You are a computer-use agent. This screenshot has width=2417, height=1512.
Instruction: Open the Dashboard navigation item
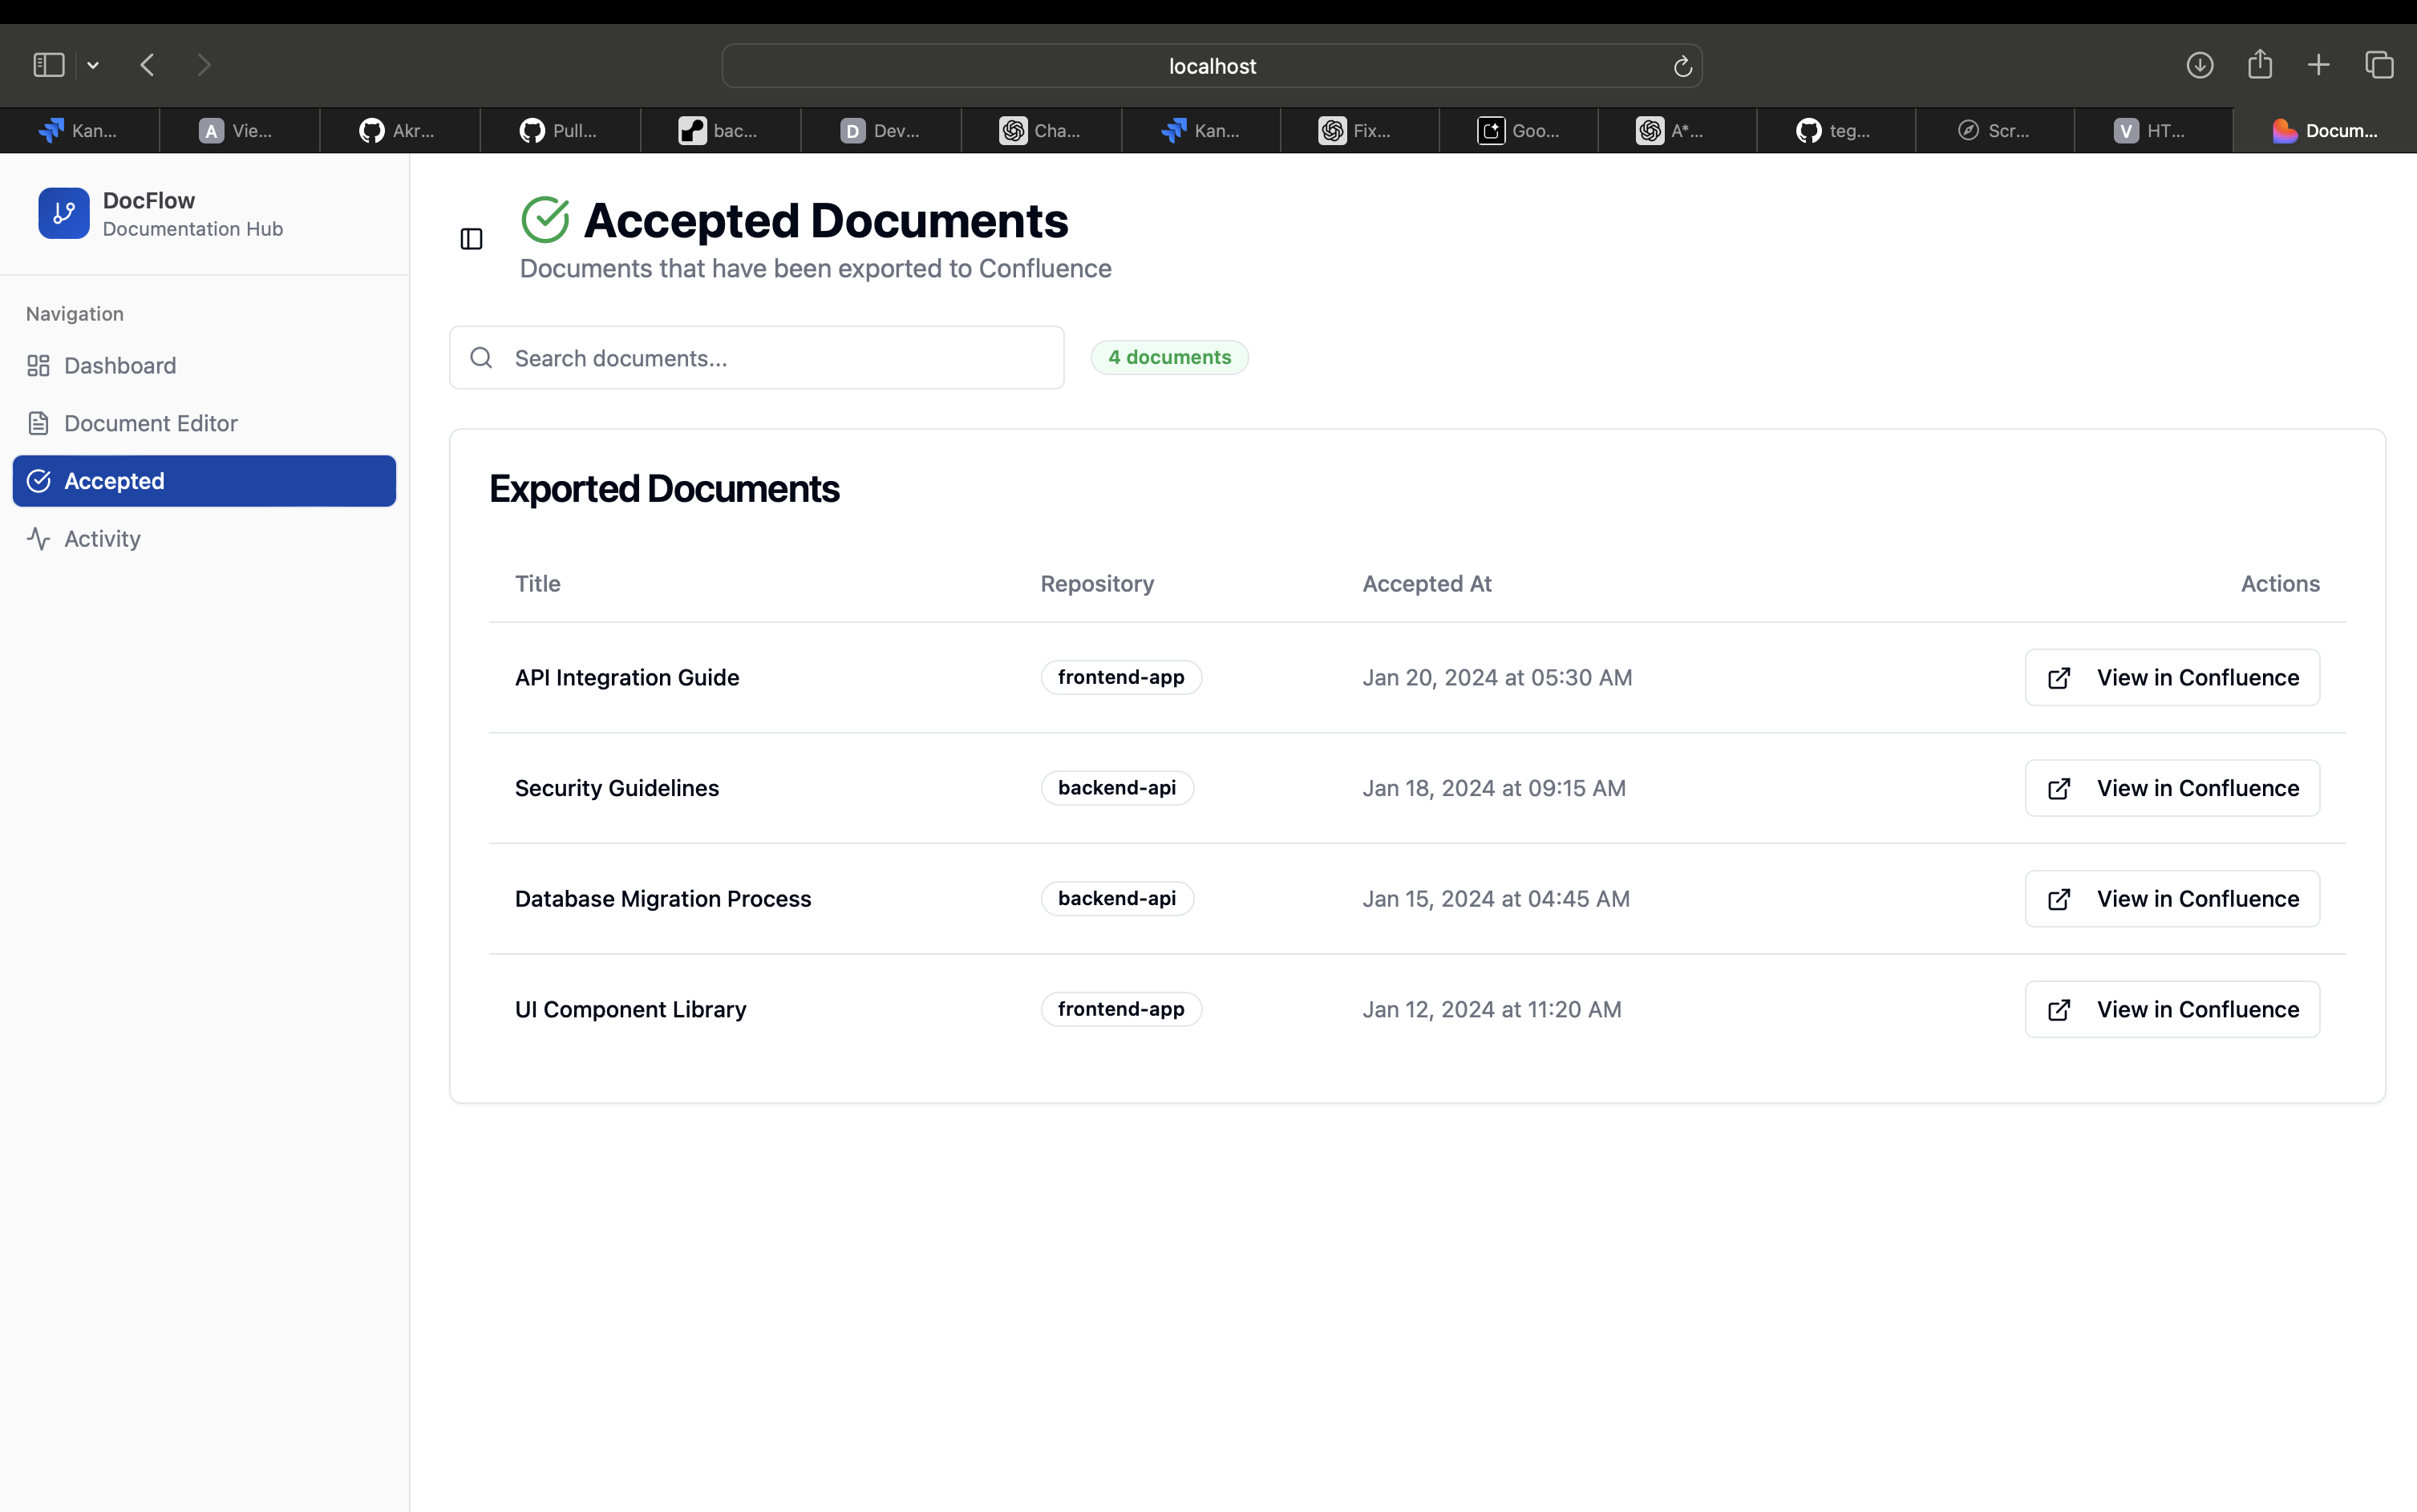120,366
